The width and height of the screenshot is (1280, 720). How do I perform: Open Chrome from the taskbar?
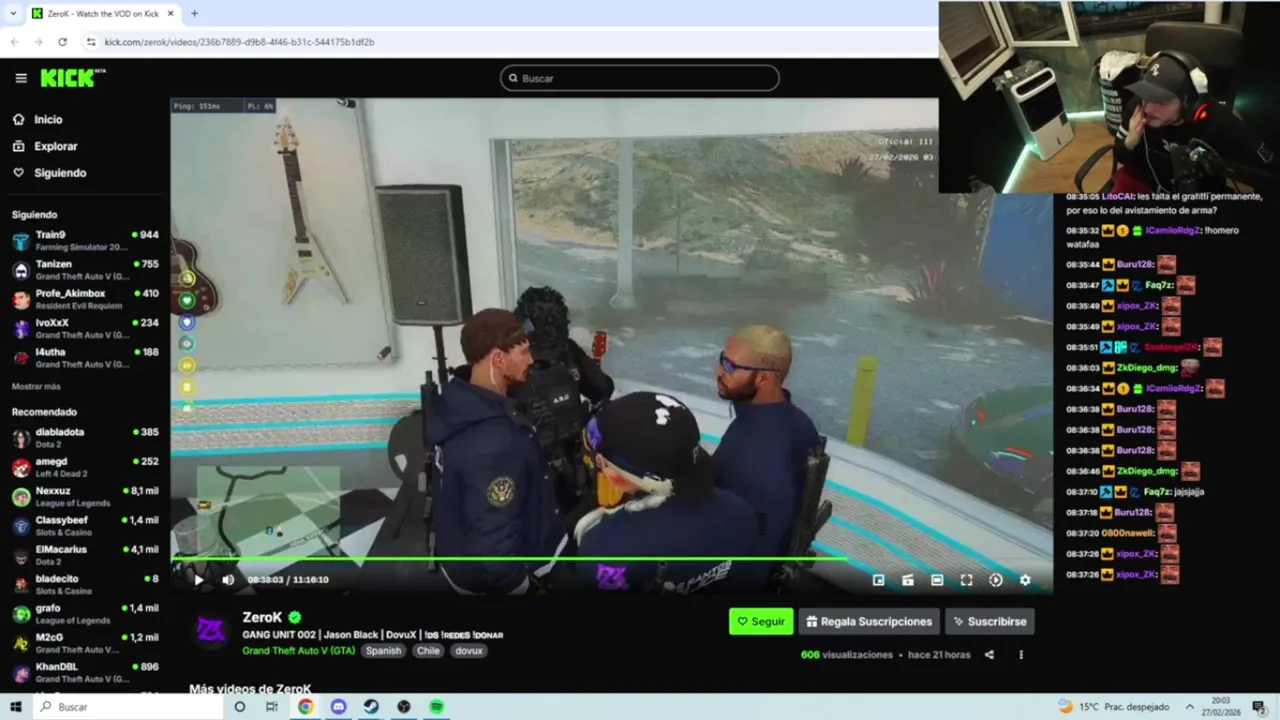coord(305,707)
